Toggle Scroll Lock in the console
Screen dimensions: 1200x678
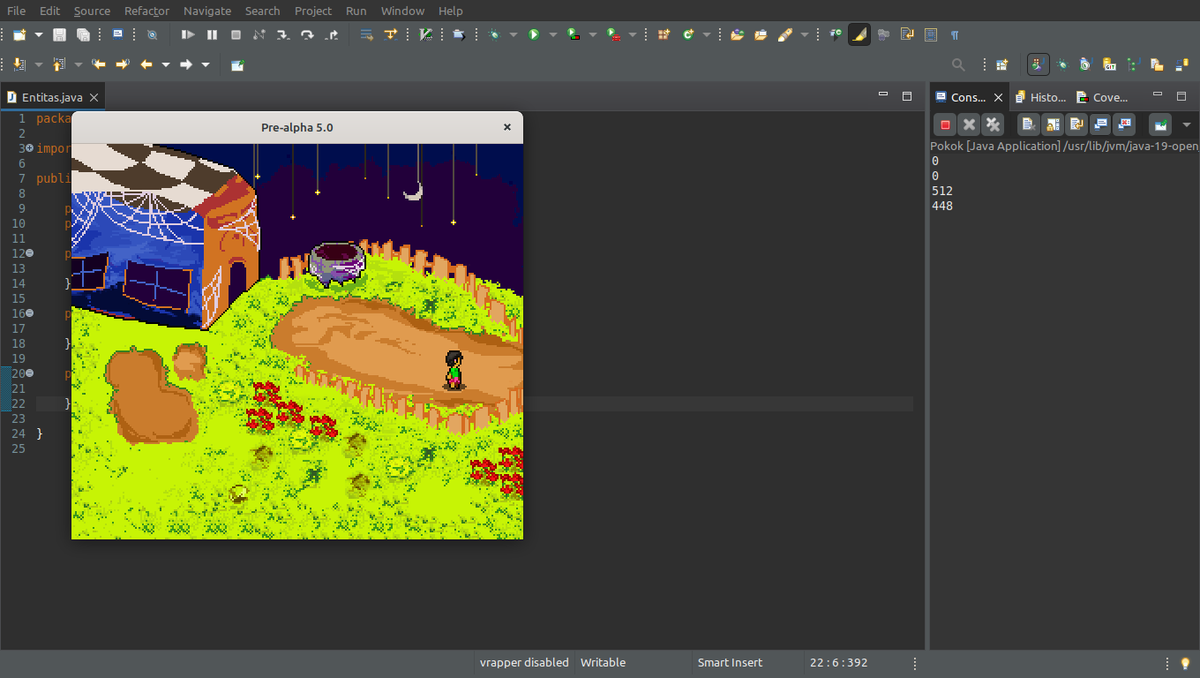pyautogui.click(x=1052, y=125)
